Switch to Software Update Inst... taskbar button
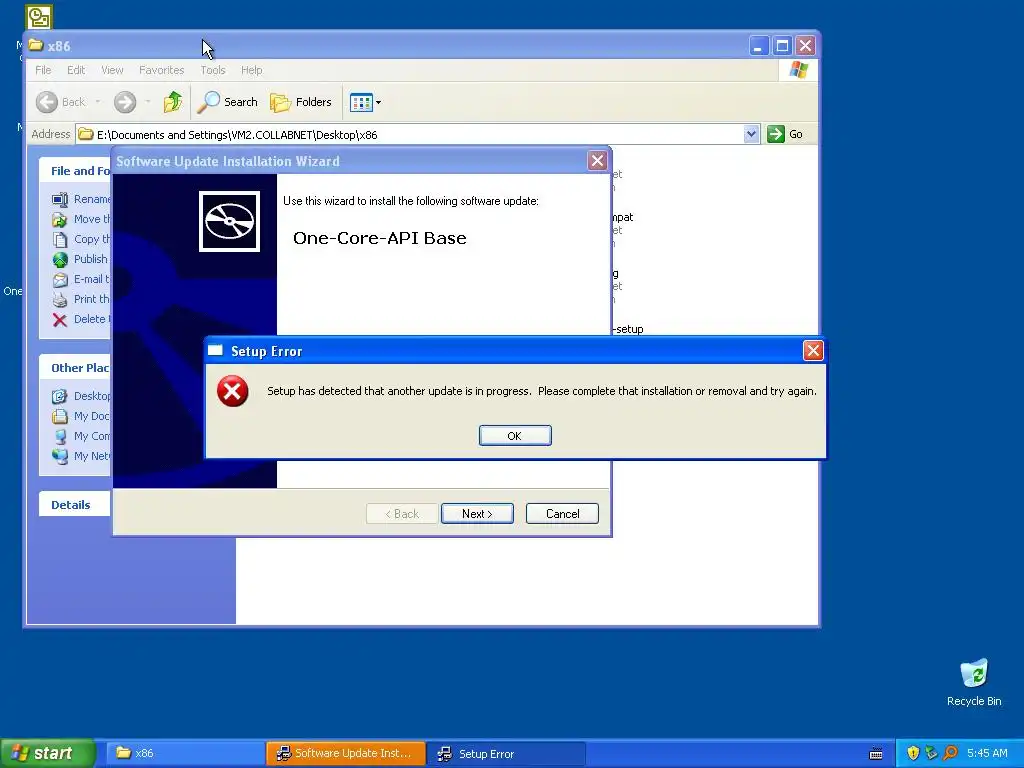Viewport: 1024px width, 768px height. tap(345, 753)
